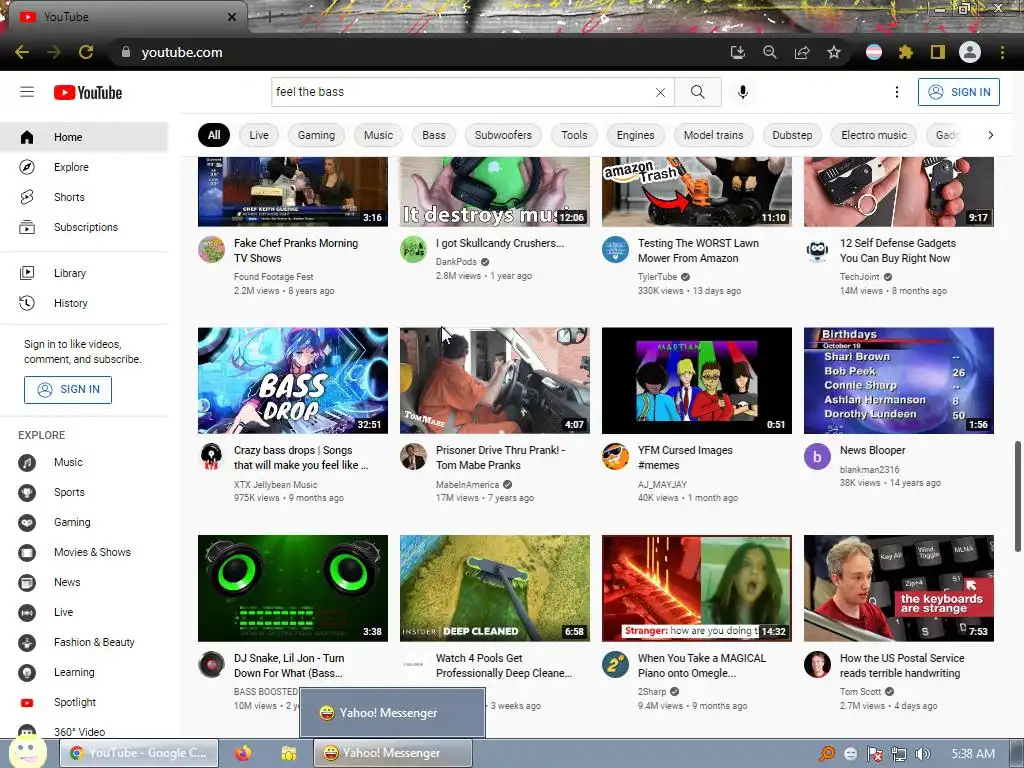Open the 2Sharp channel avatar
Viewport: 1024px width, 768px height.
pos(615,665)
